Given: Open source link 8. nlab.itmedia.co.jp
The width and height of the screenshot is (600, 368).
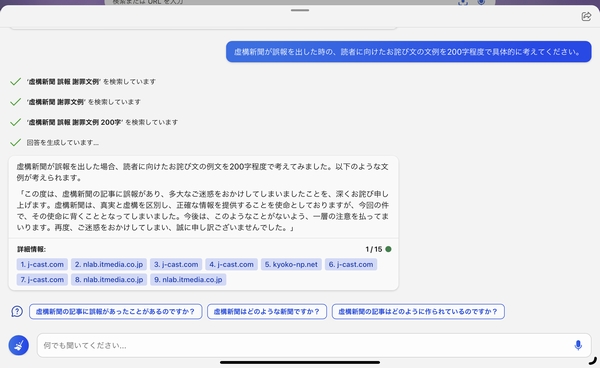Looking at the screenshot, I should [x=109, y=280].
